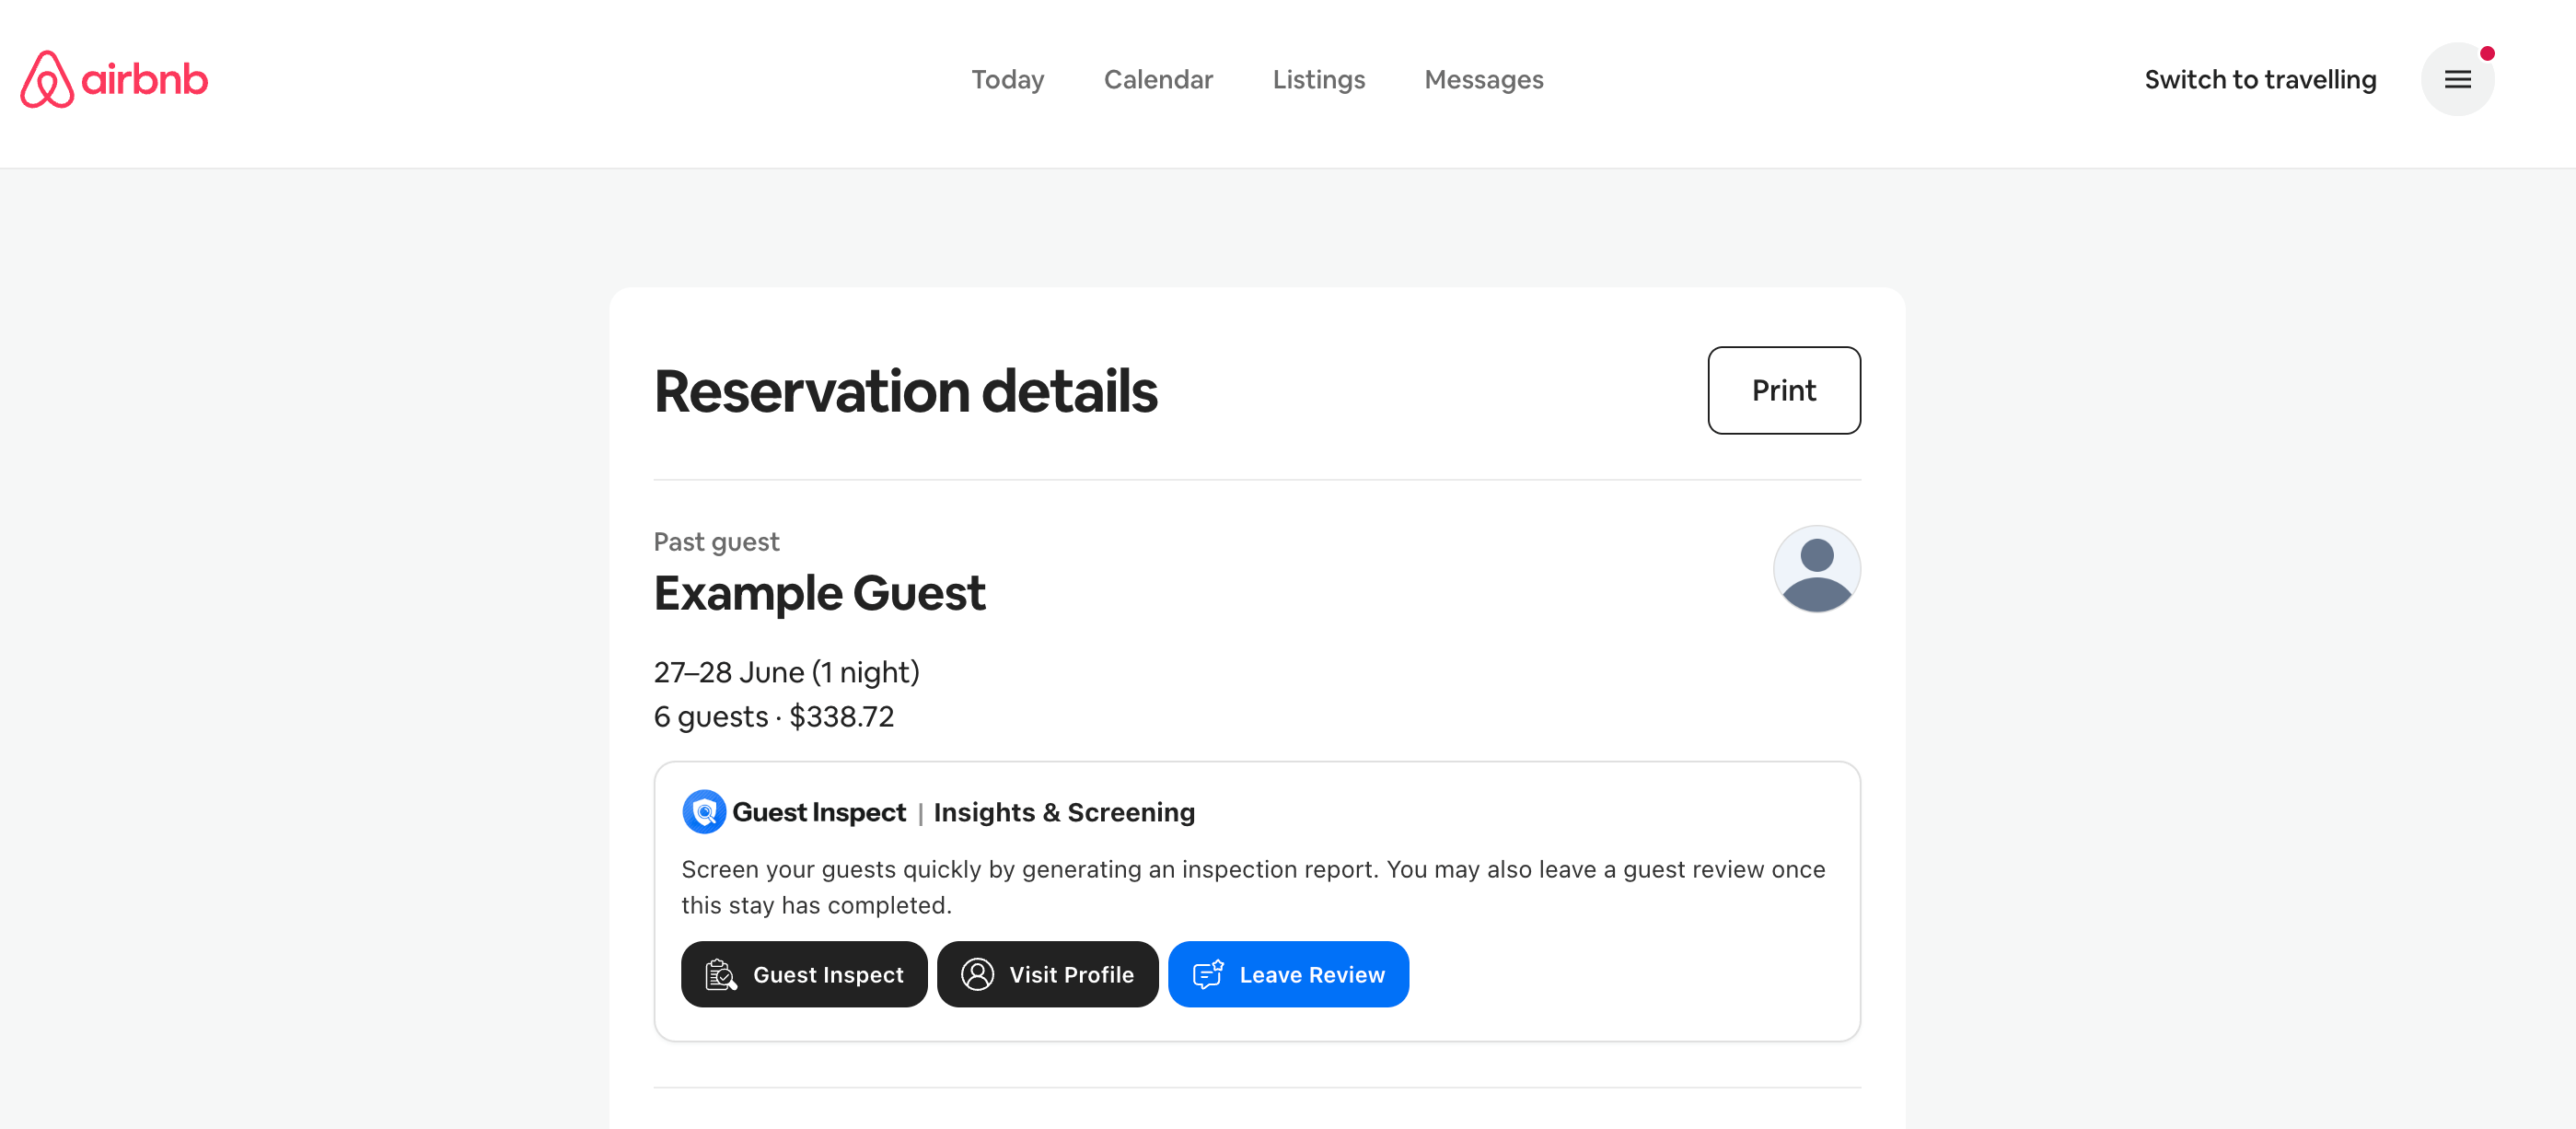Open the hamburger account menu
2576x1129 pixels.
2457,79
